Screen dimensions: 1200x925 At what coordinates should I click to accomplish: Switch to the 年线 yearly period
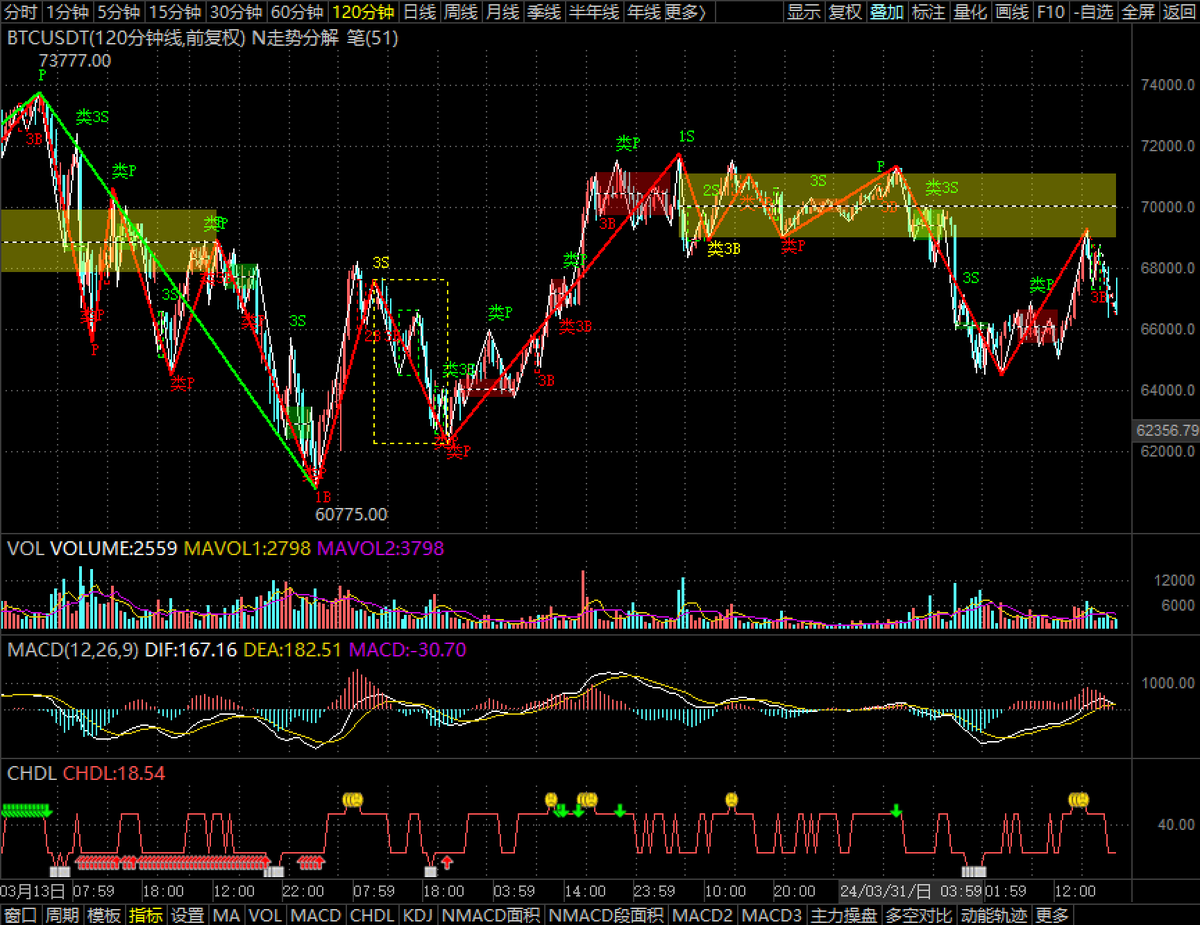644,12
